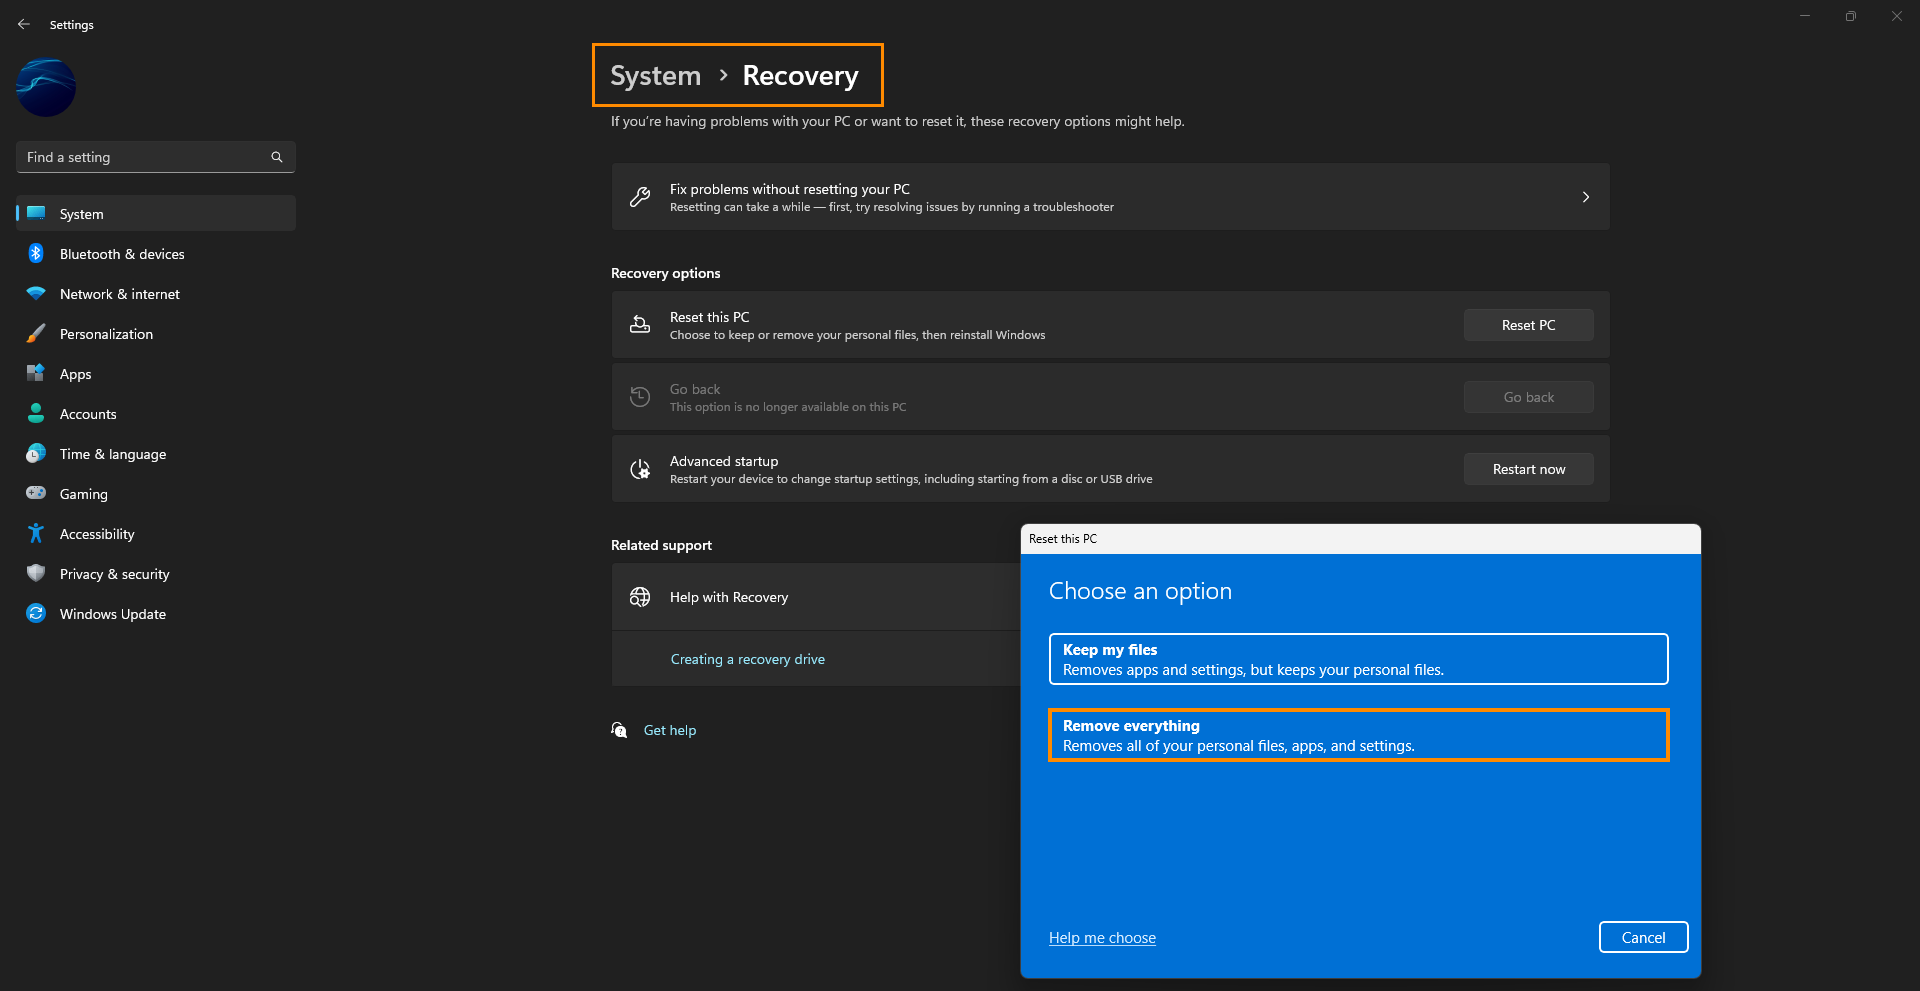Open Apps icon in sidebar
Screen dimensions: 1920x991
[x=36, y=374]
